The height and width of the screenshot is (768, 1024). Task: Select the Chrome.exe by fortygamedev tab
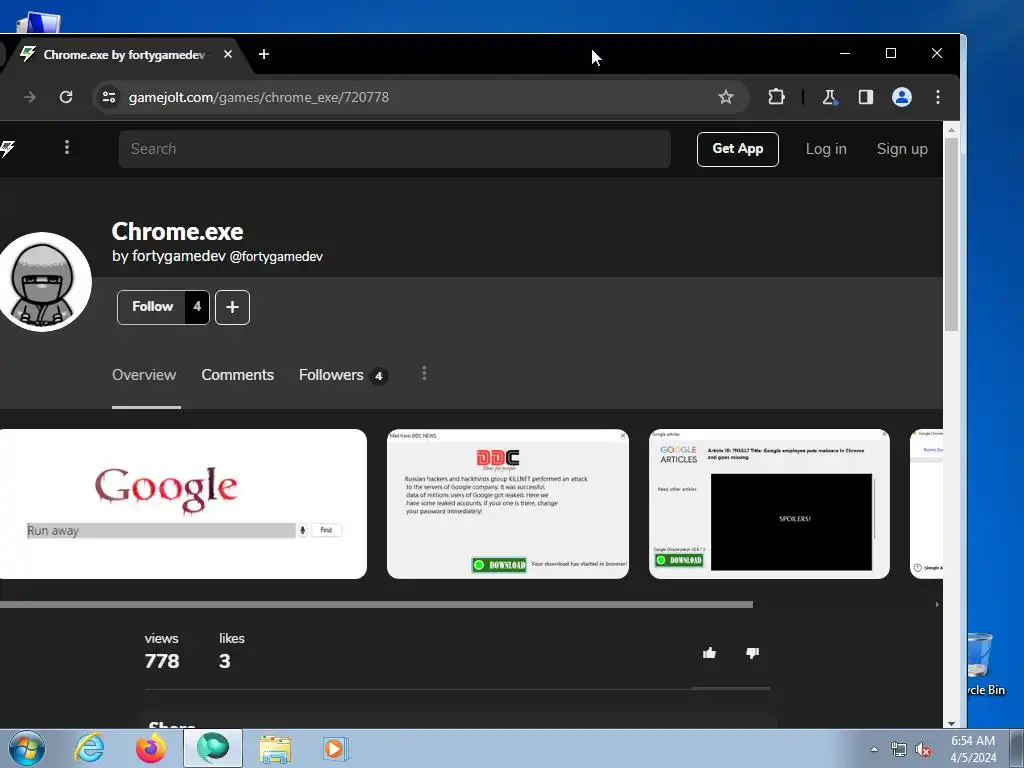pos(124,55)
